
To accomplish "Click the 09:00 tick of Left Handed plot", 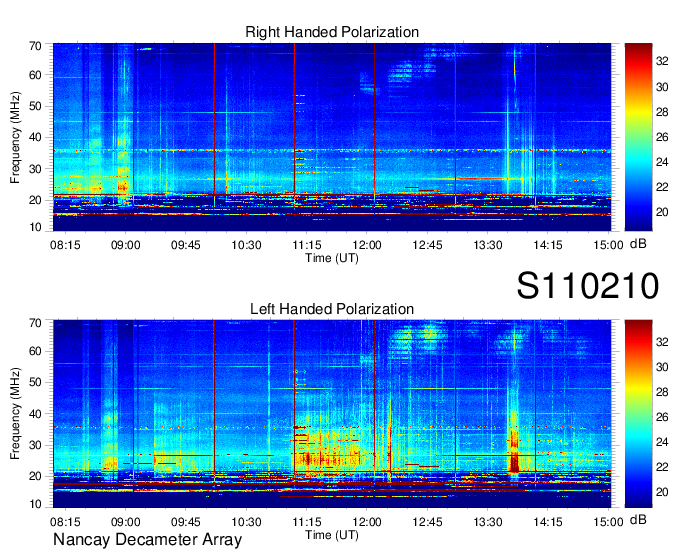I will point(125,522).
